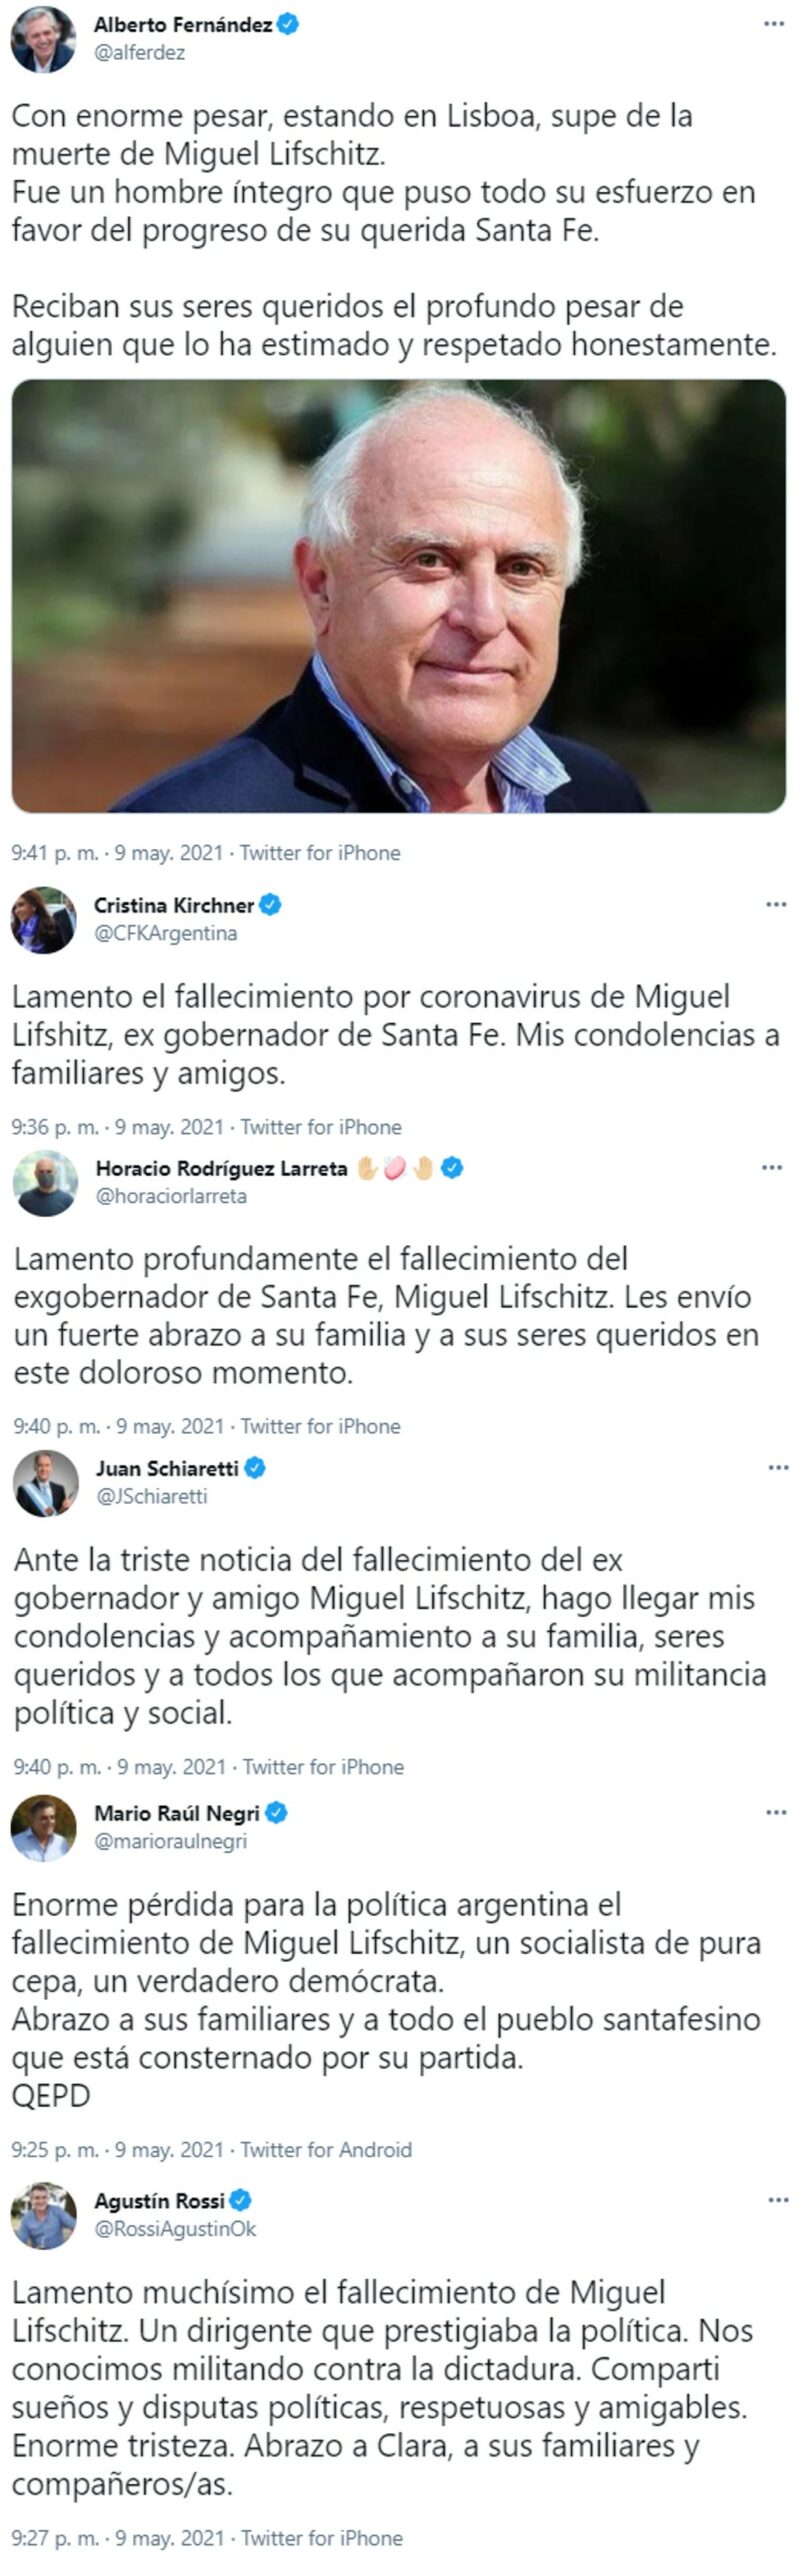Open Horacio Rodríguez Larreta's profile avatar
The image size is (801, 2560).
(45, 1183)
